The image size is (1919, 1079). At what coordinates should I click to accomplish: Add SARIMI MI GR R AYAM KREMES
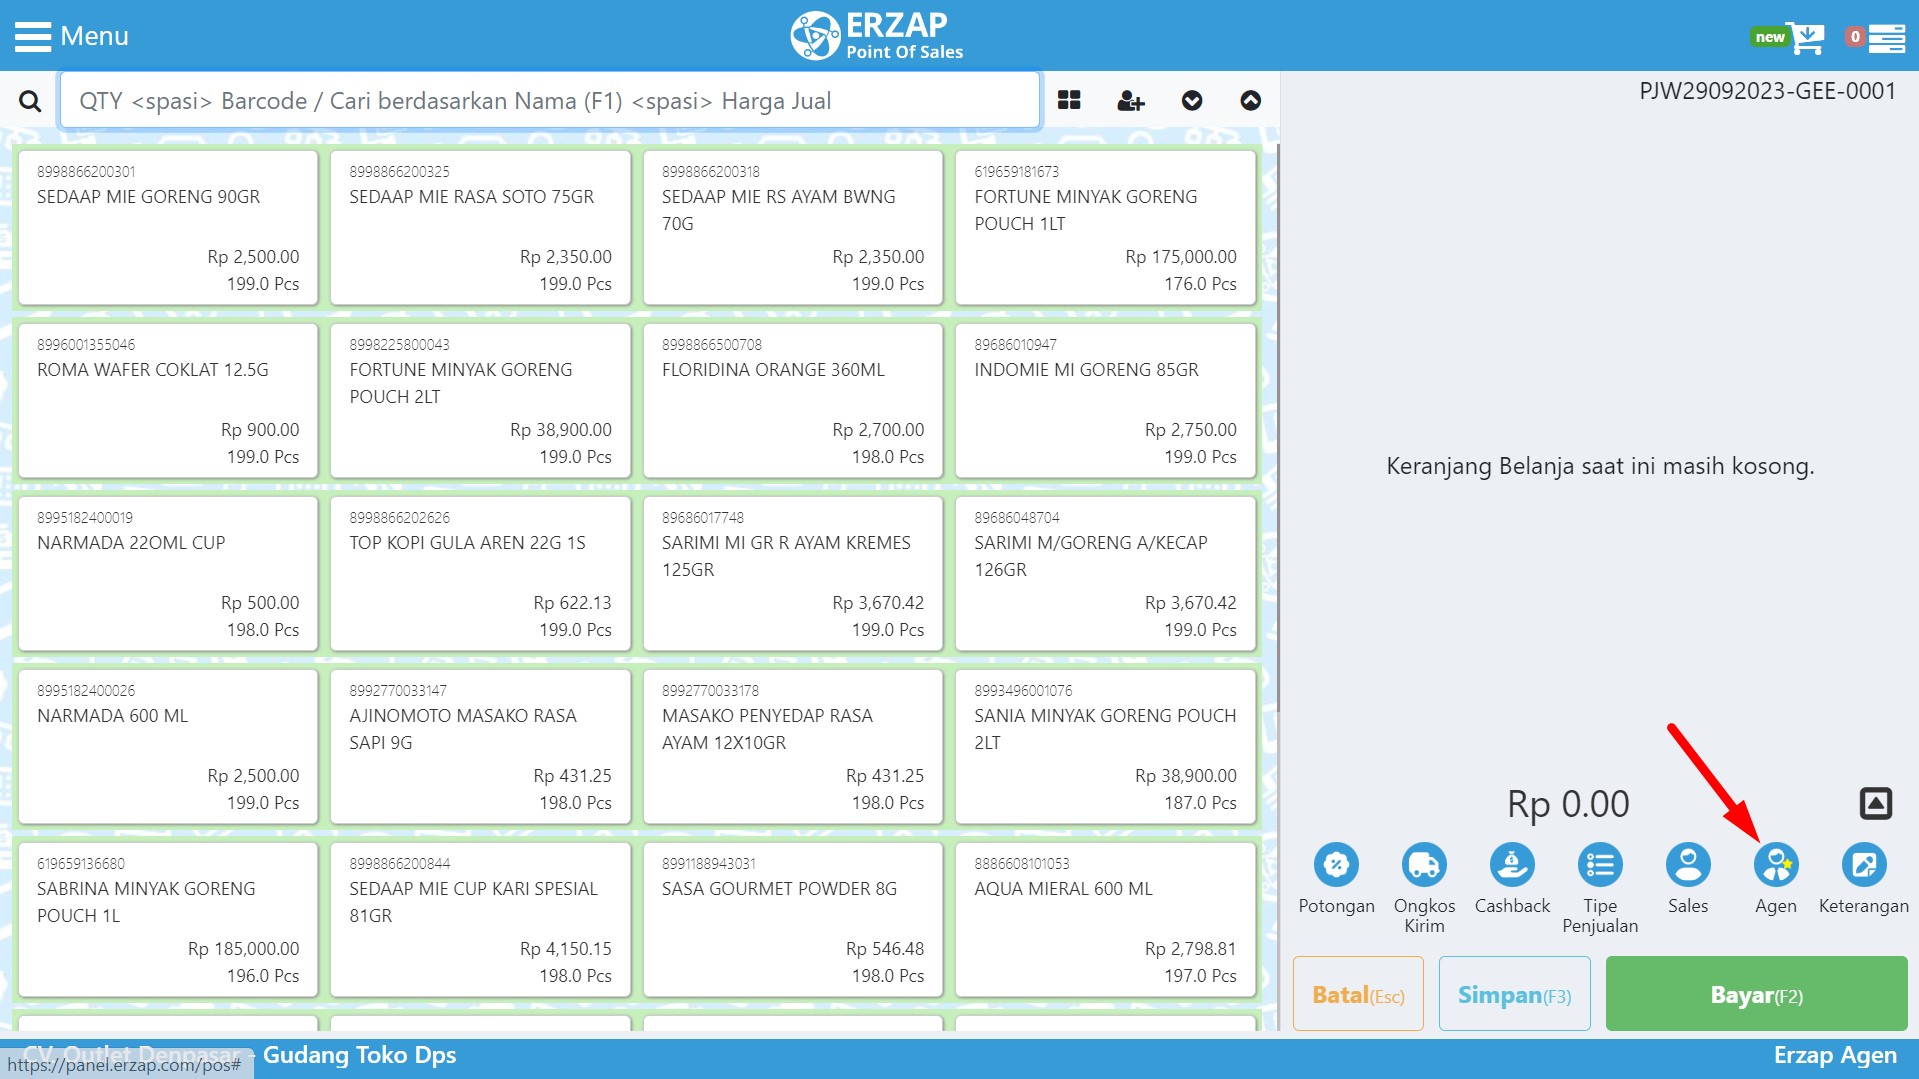pyautogui.click(x=793, y=574)
